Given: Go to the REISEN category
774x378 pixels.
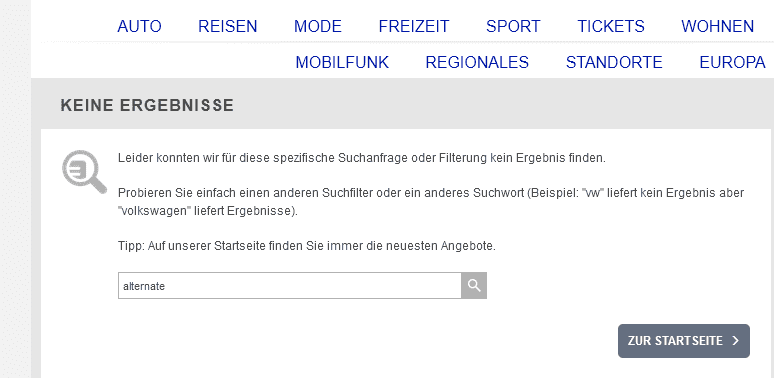Looking at the screenshot, I should point(228,26).
